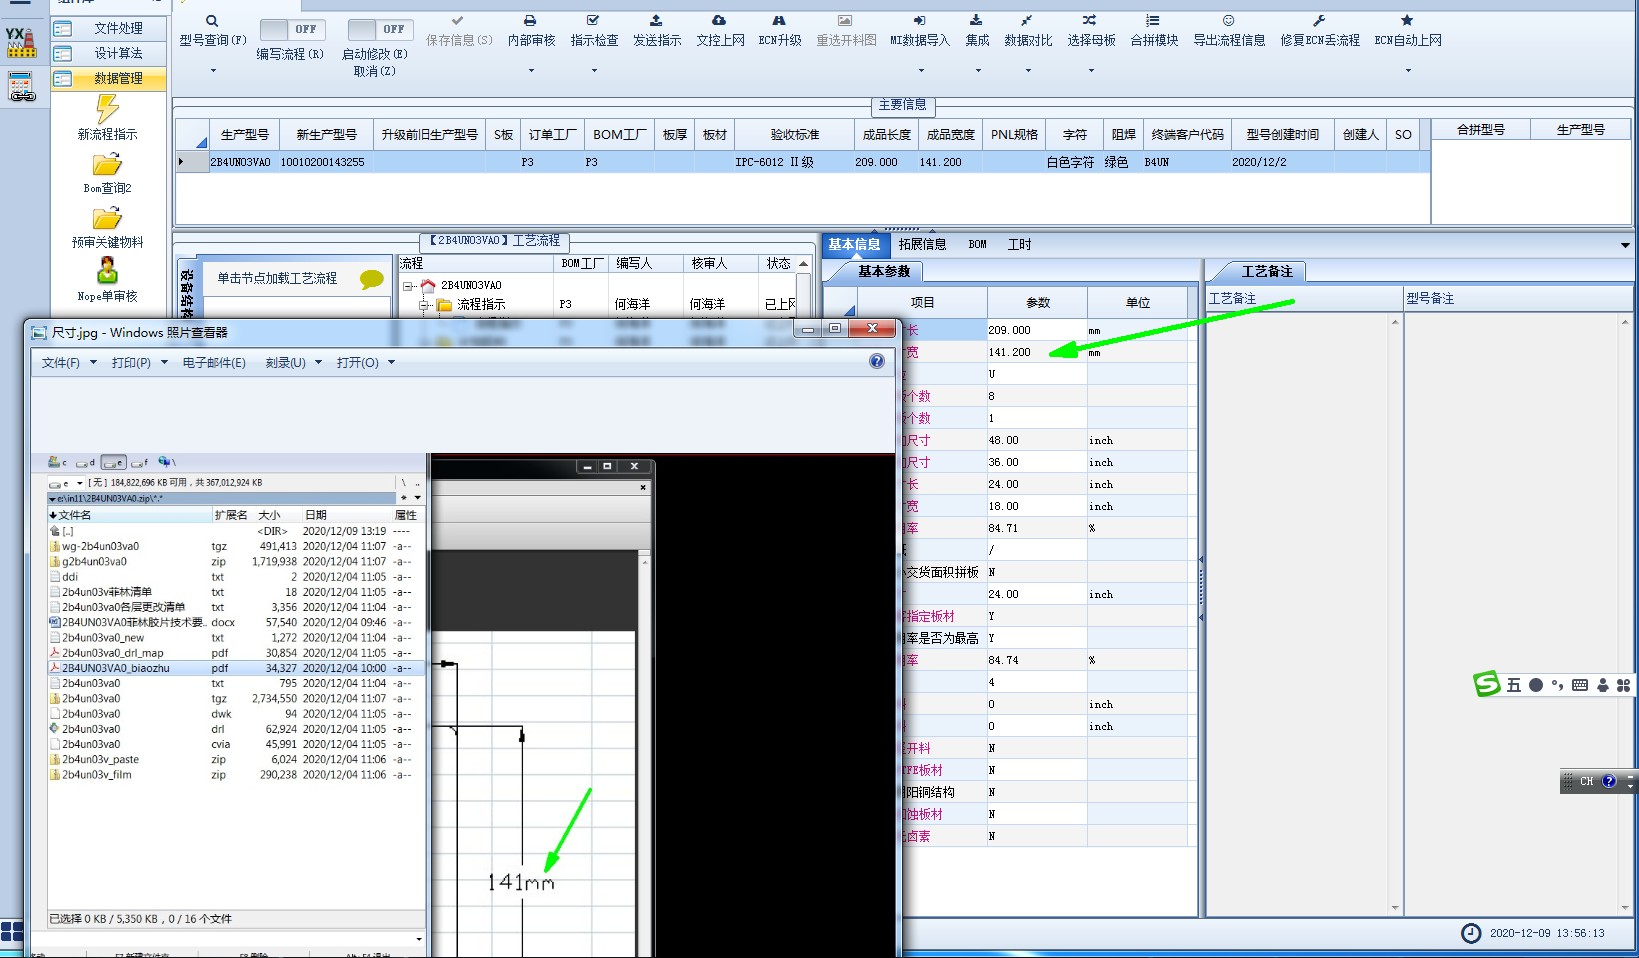Click the photo viewer help icon
1639x958 pixels.
point(877,361)
